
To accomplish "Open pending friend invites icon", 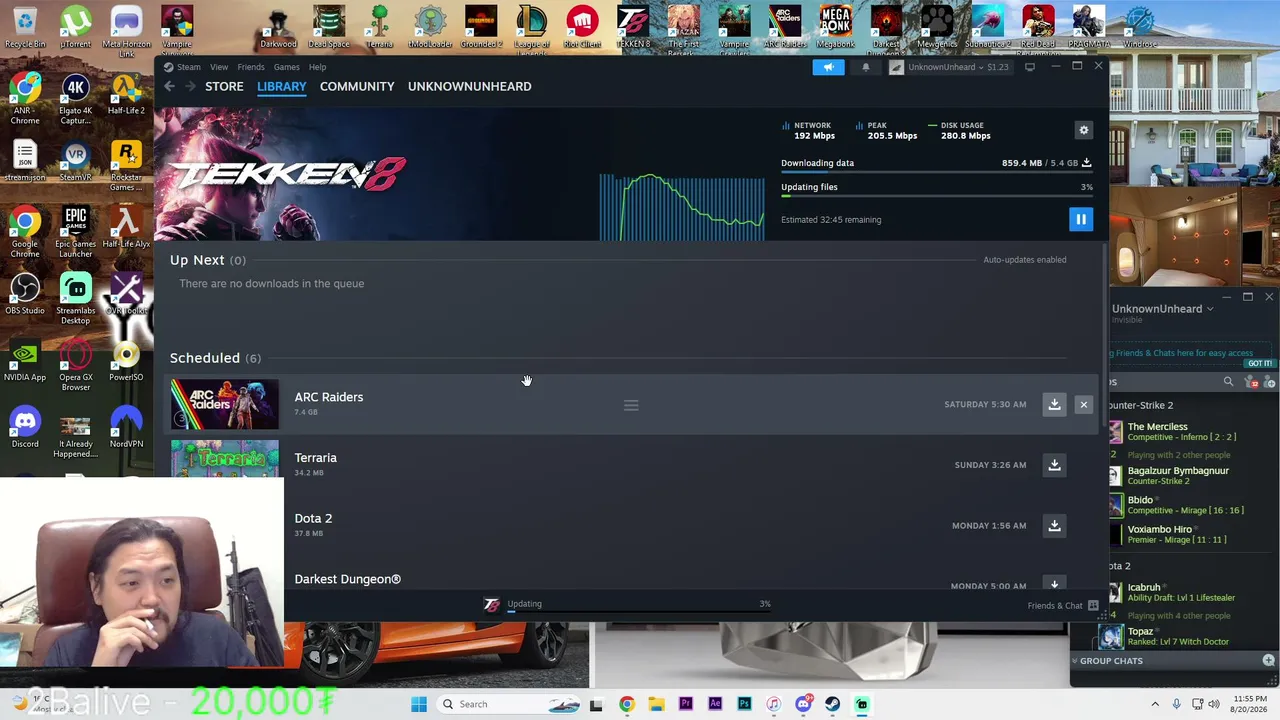I will (1252, 381).
